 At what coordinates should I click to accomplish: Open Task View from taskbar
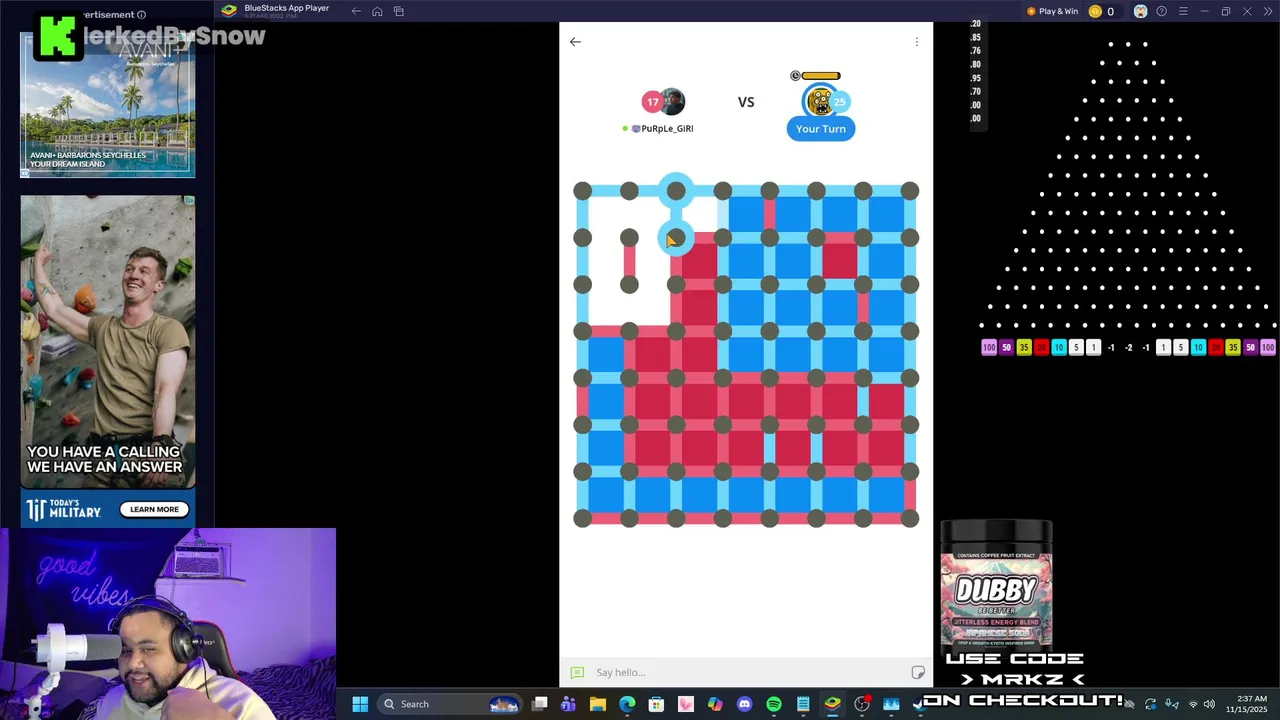point(540,704)
